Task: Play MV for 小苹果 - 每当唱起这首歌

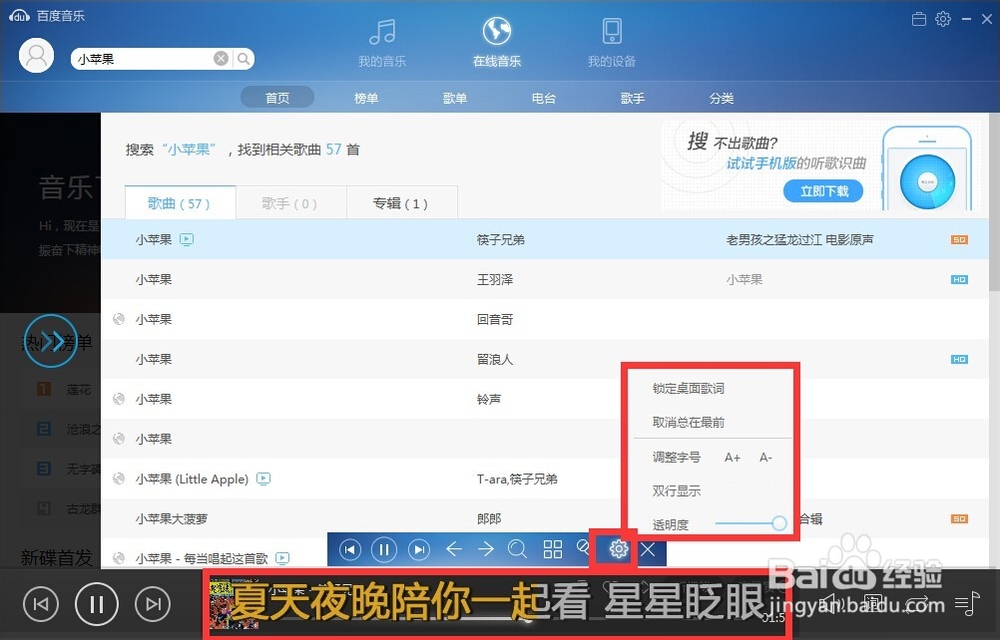Action: (x=282, y=558)
